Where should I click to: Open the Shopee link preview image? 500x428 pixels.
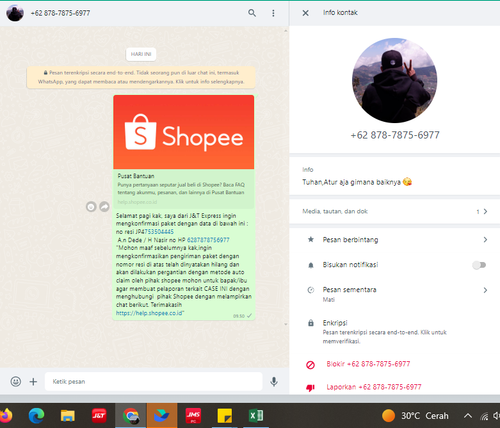(x=184, y=132)
